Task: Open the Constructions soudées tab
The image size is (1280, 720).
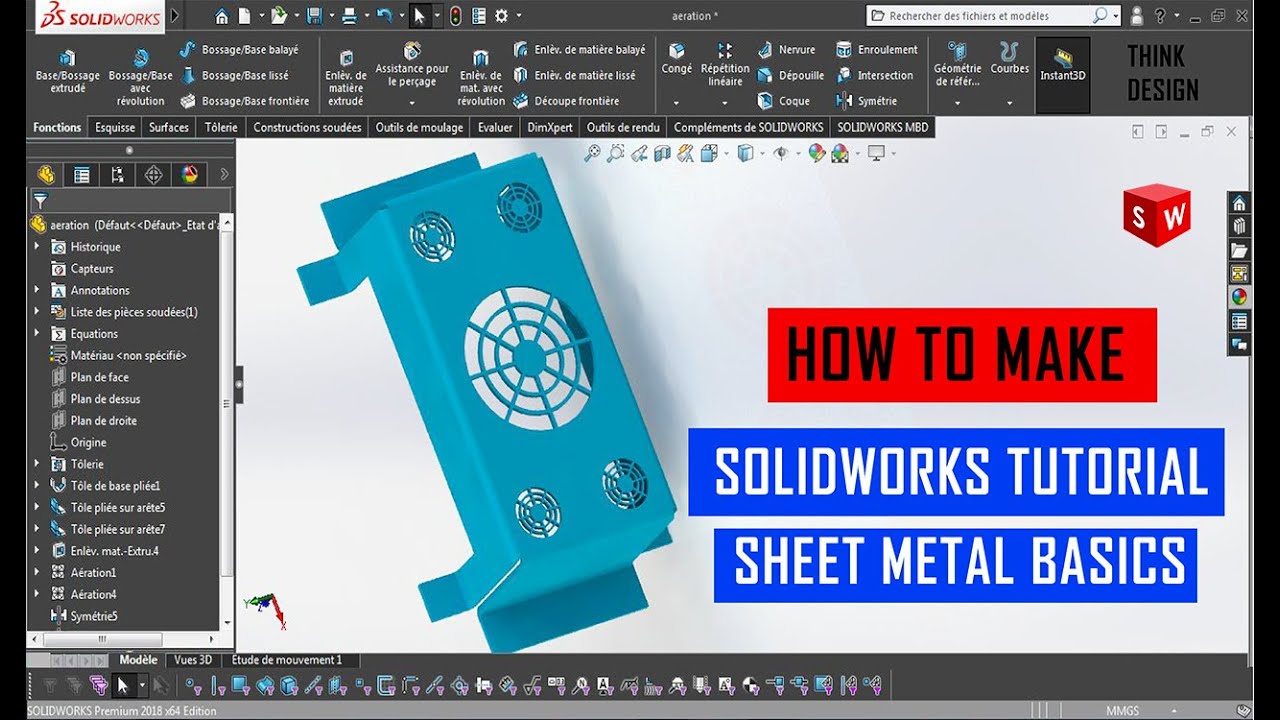Action: [x=308, y=127]
